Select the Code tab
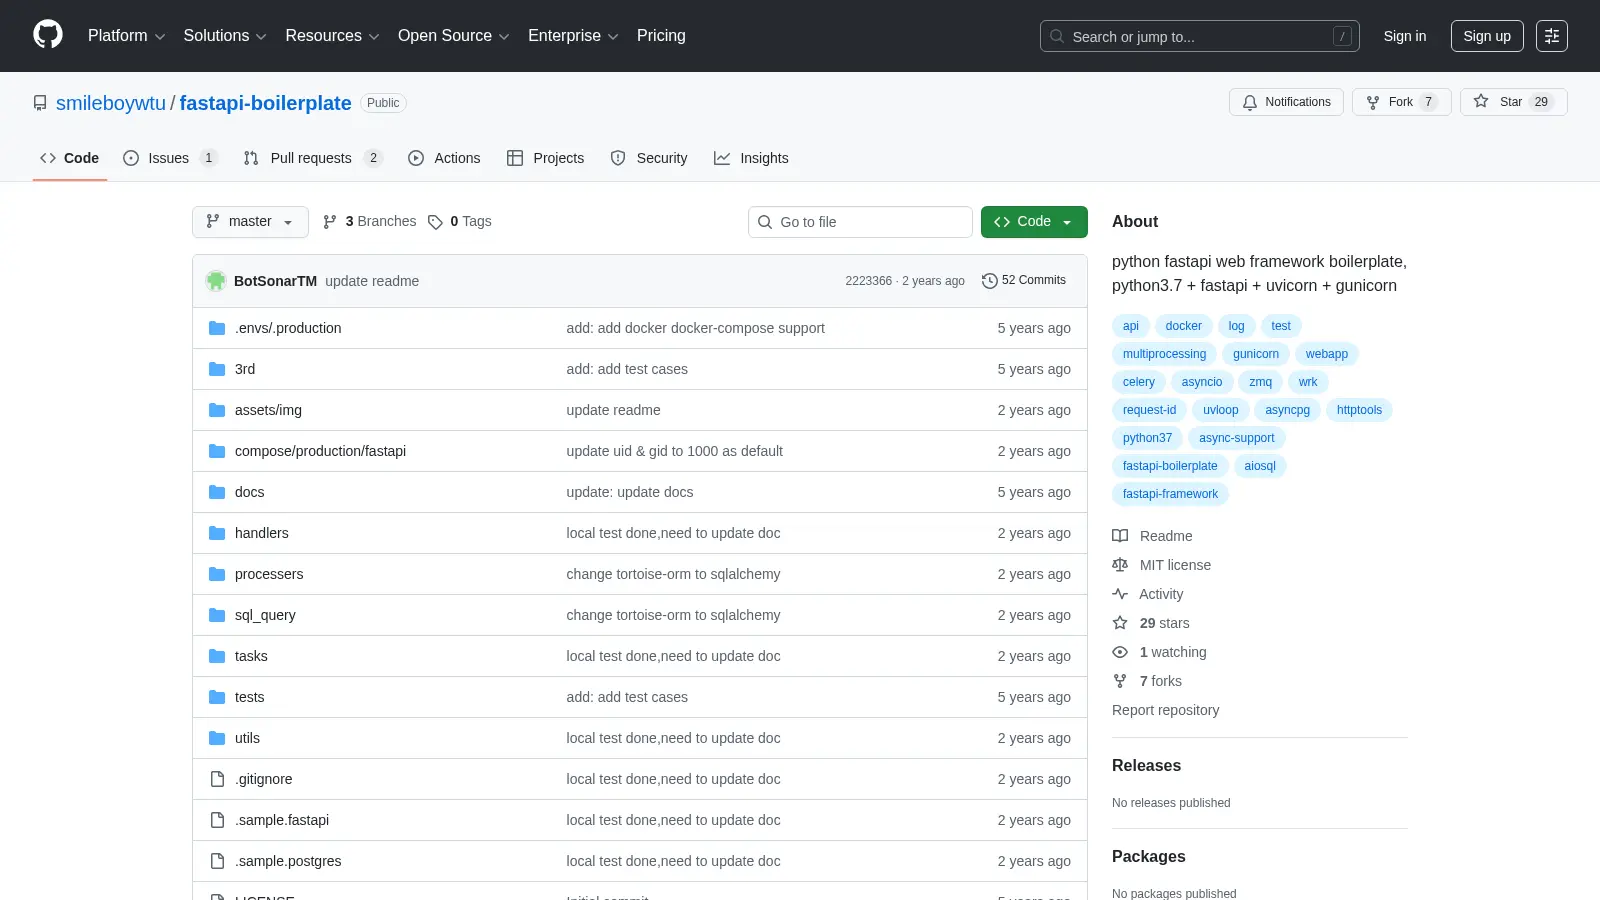Viewport: 1600px width, 900px height. point(69,158)
